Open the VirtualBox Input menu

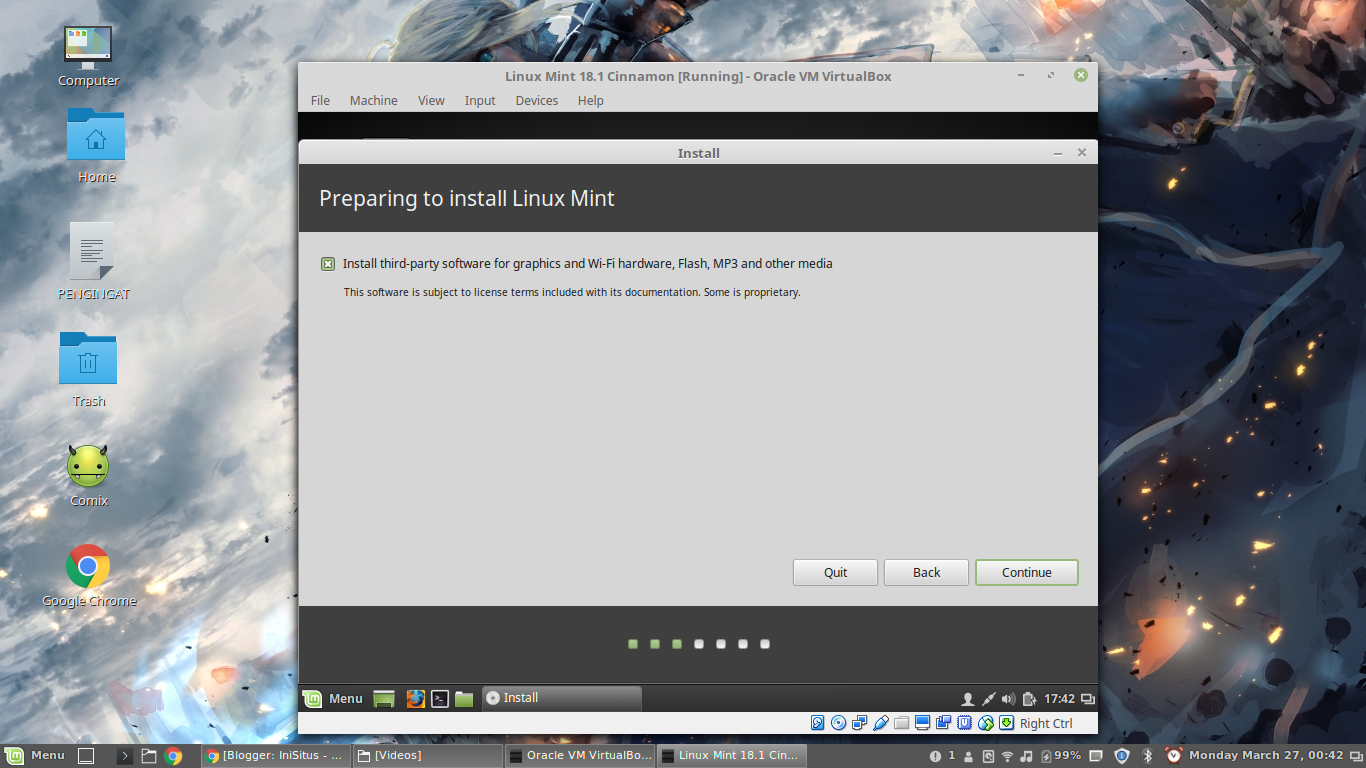pyautogui.click(x=480, y=100)
